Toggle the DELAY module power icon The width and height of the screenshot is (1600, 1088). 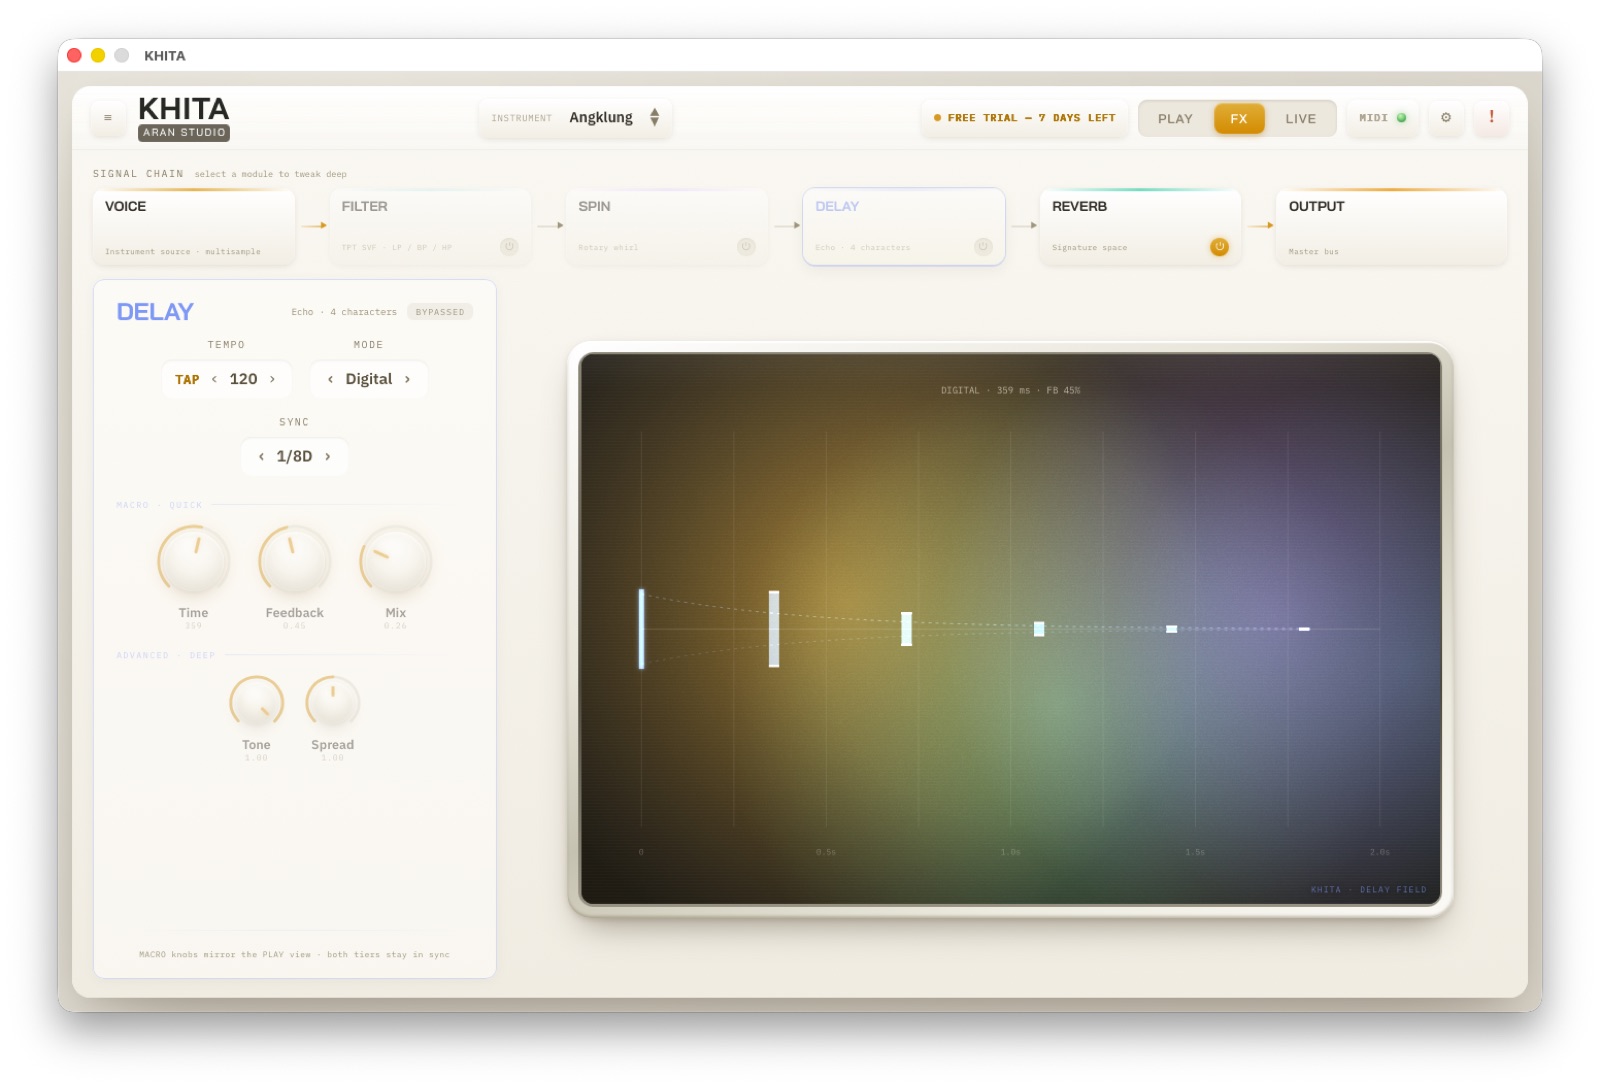(x=983, y=246)
